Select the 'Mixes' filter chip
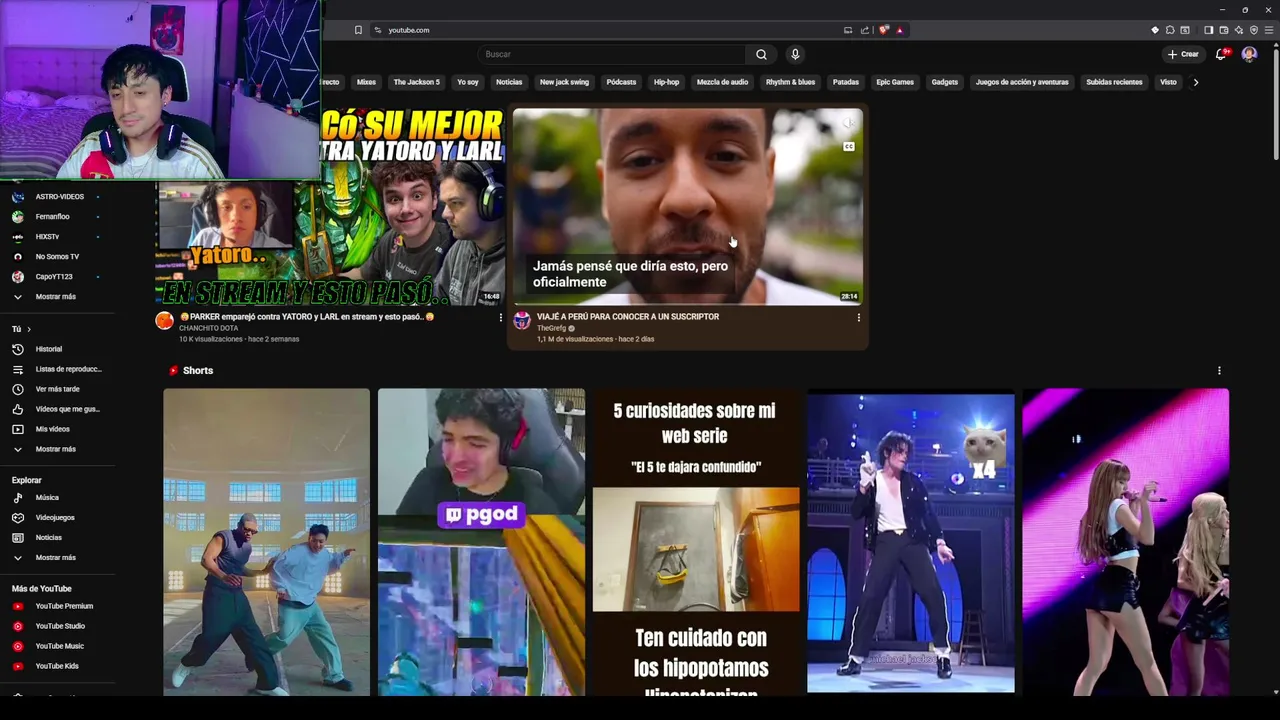The width and height of the screenshot is (1280, 720). 366,82
